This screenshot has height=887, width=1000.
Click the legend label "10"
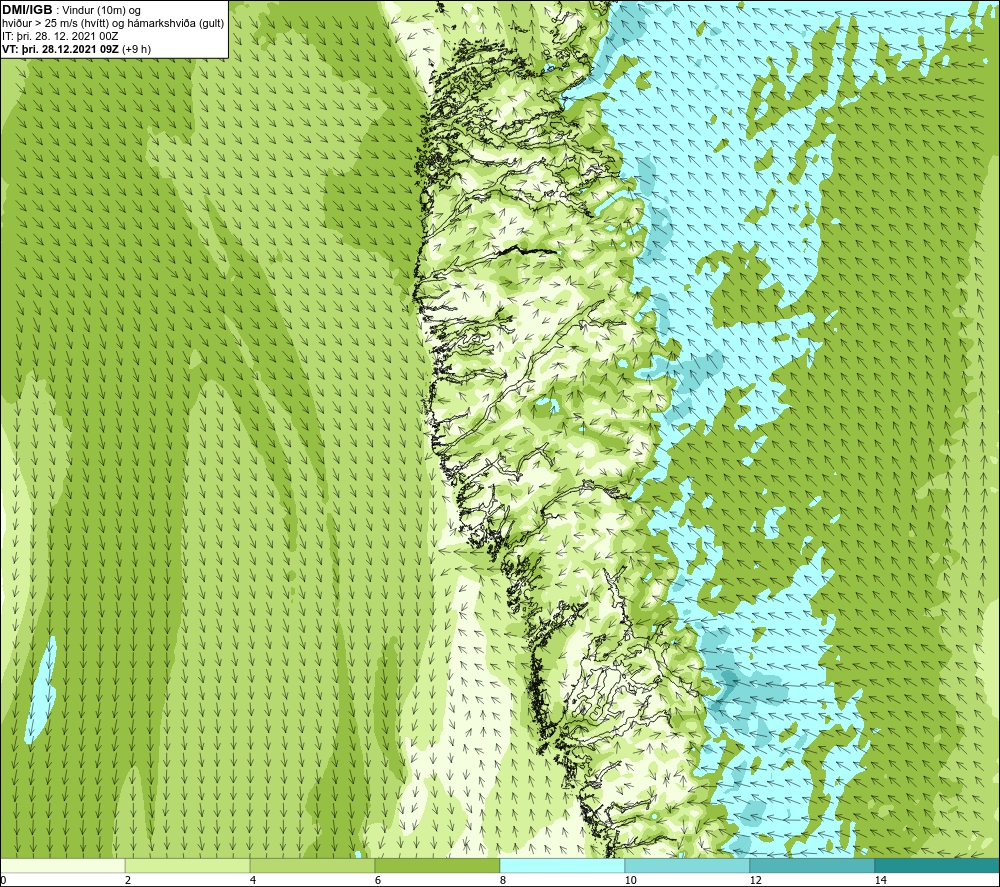pos(630,880)
